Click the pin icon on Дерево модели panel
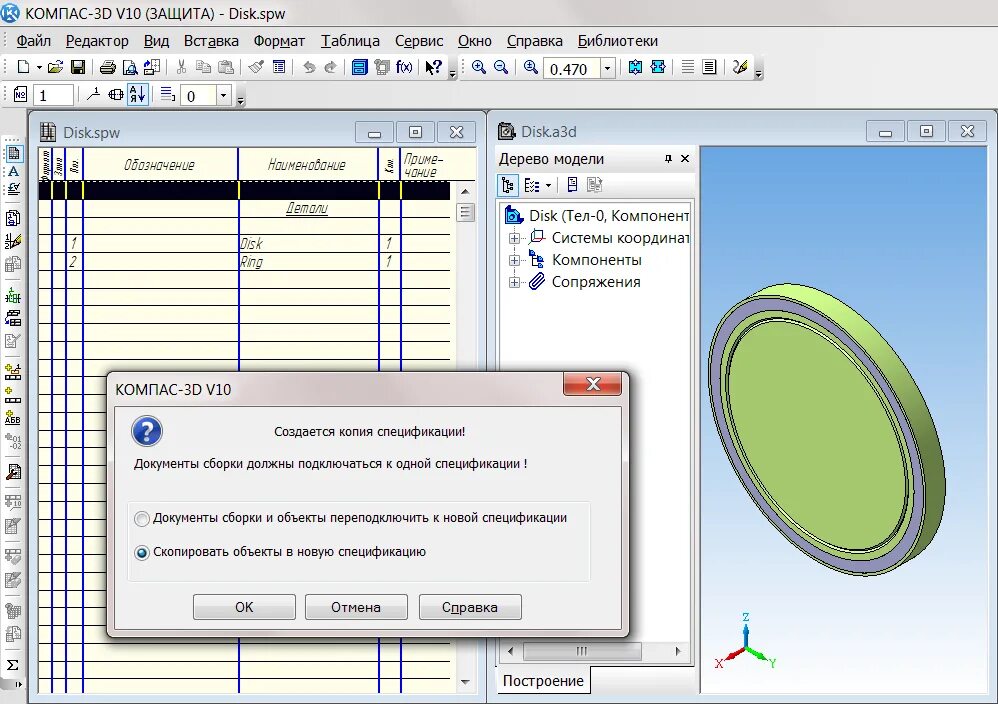Image resolution: width=998 pixels, height=704 pixels. pyautogui.click(x=668, y=158)
